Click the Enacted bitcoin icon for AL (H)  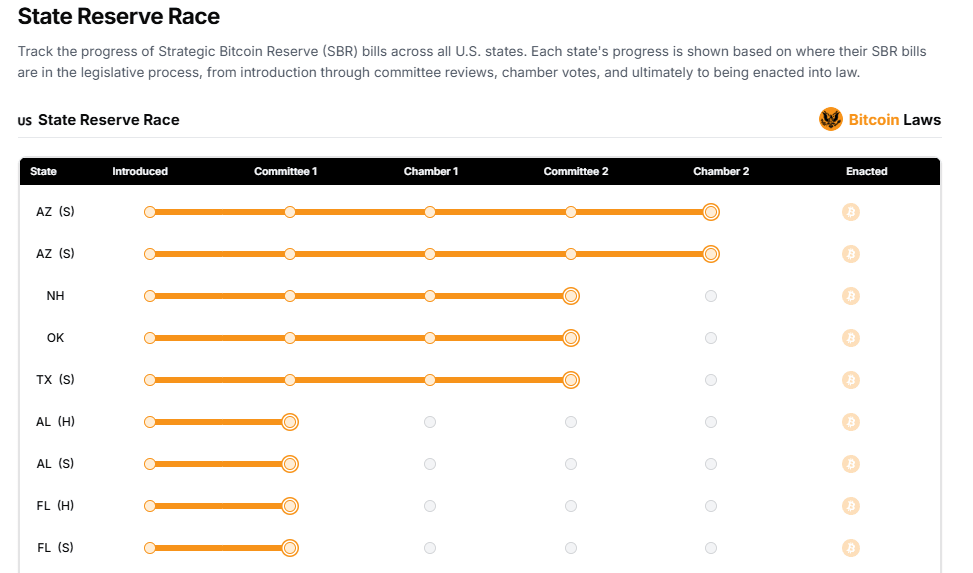[x=851, y=422]
